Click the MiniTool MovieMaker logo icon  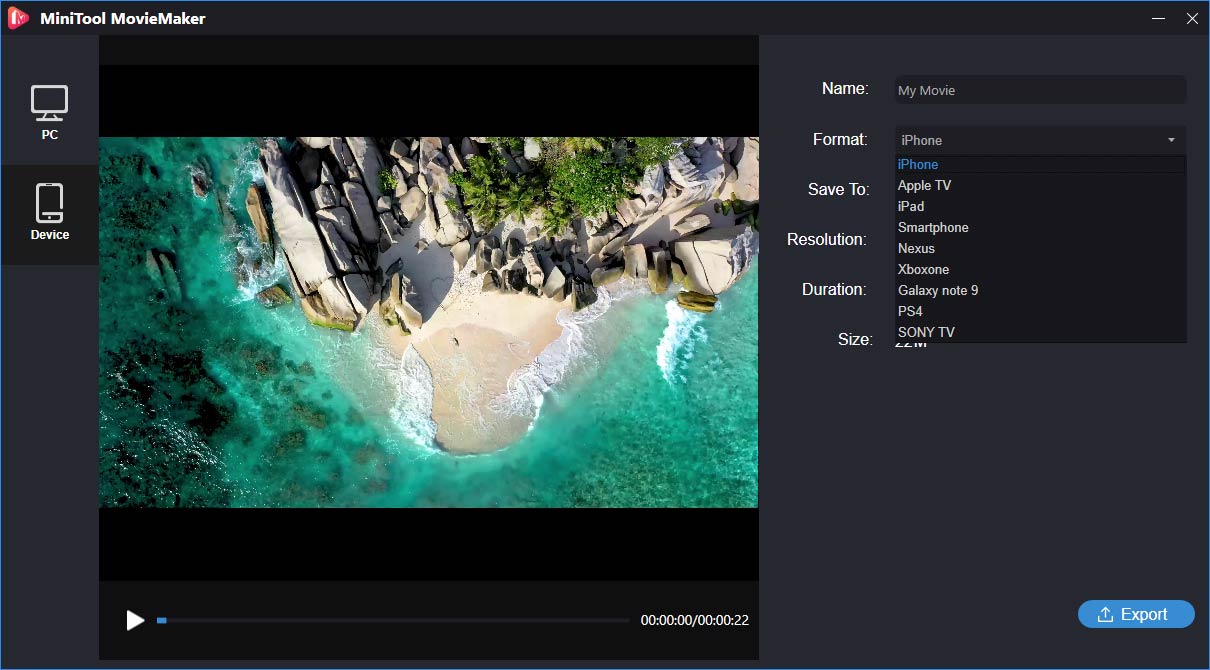[x=18, y=18]
